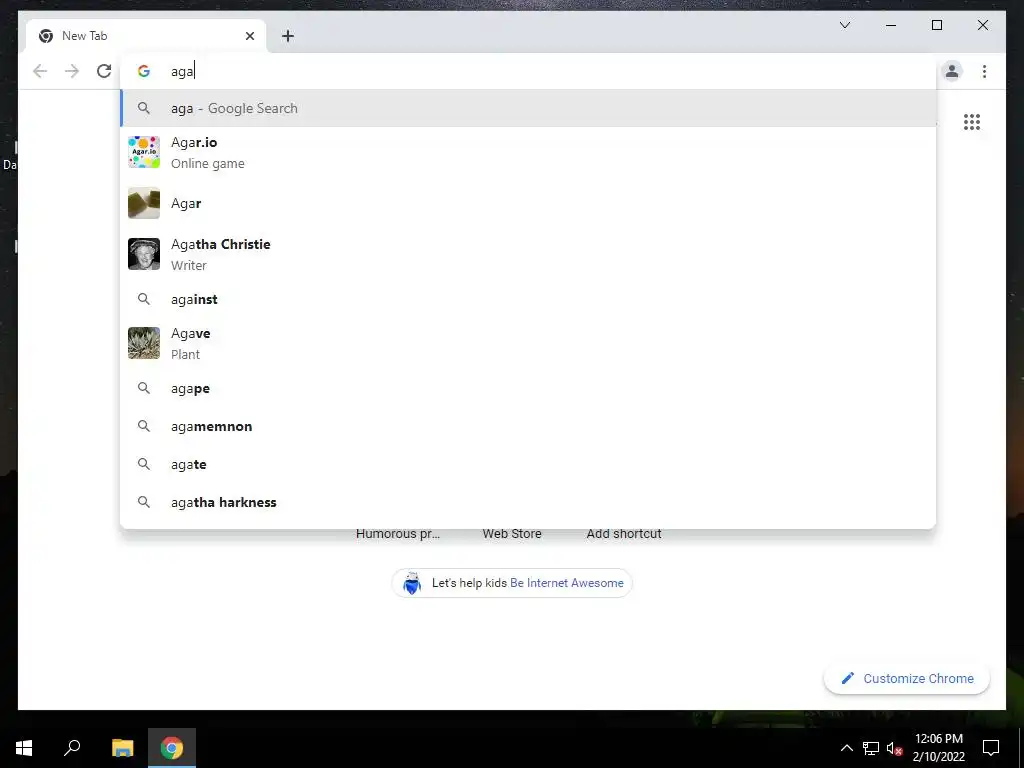Select the 'agamemnon' search suggestion
The height and width of the screenshot is (768, 1024).
[528, 426]
